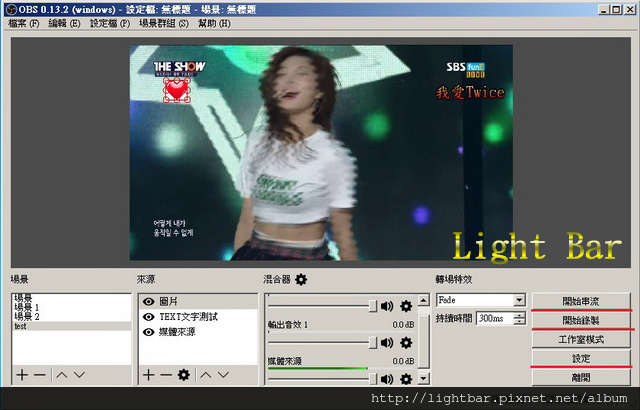Click the 300ms duration field
The width and height of the screenshot is (640, 410).
coord(495,318)
